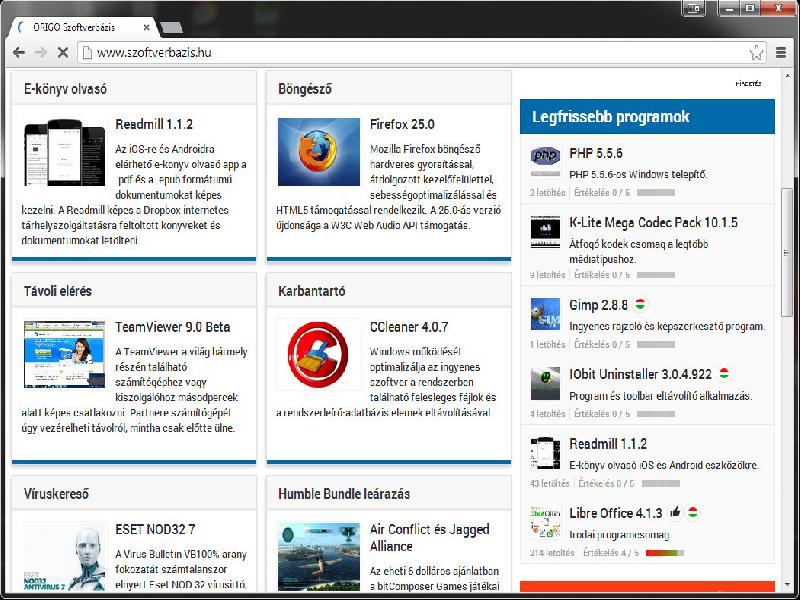Click the scrollbar up arrow
The image size is (800, 600).
[787, 77]
